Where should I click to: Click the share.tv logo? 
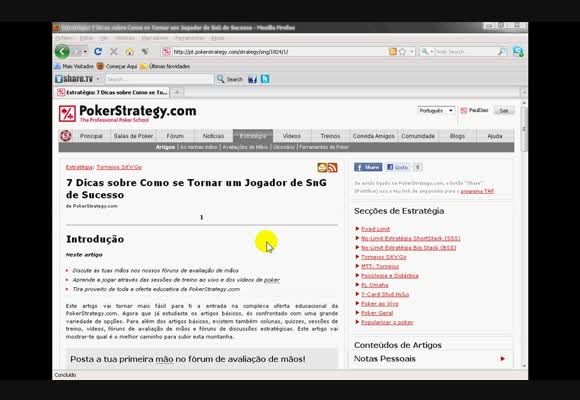tap(74, 79)
